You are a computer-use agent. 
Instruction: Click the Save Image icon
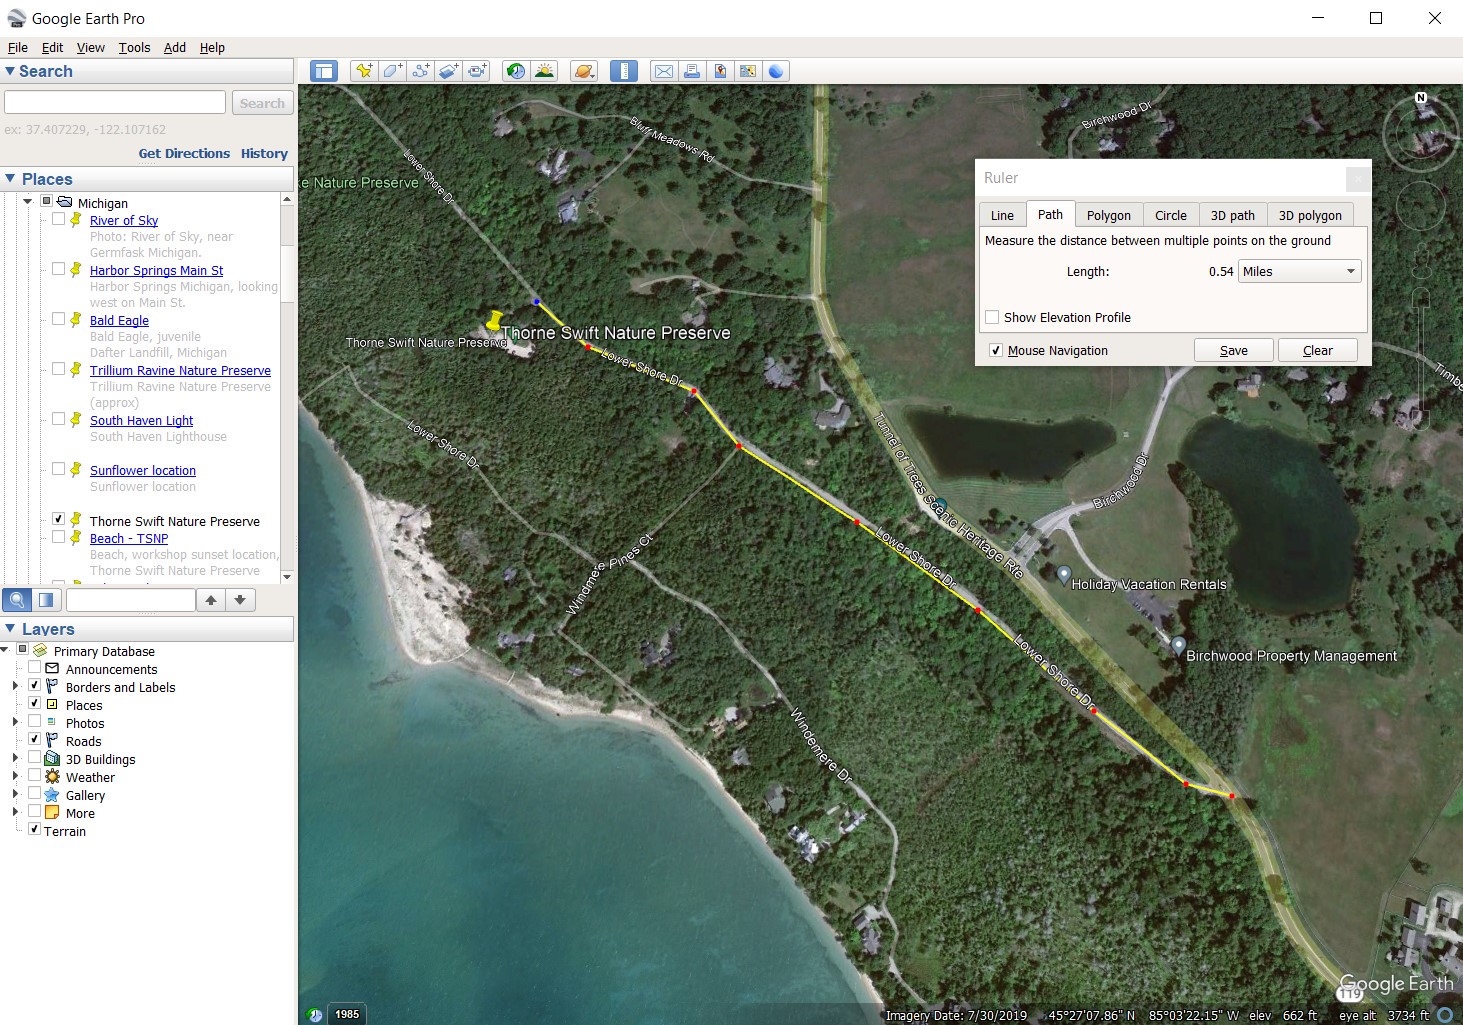pos(720,71)
